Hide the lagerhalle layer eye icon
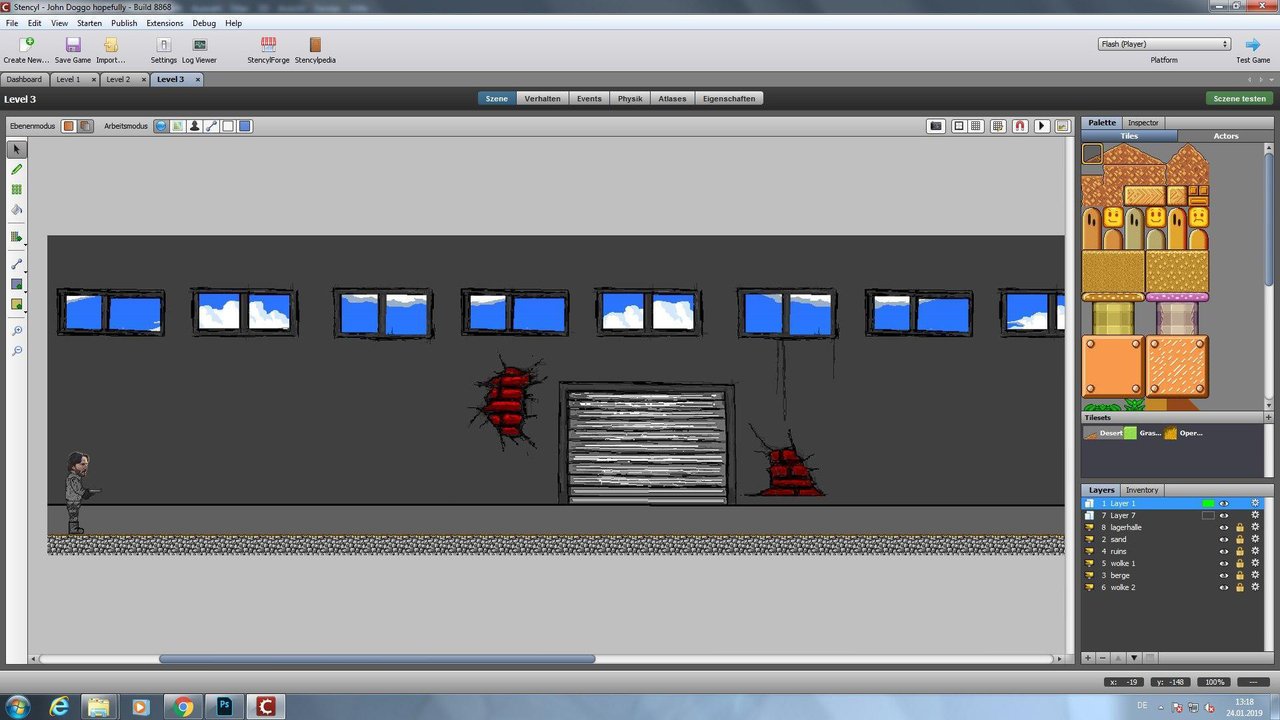 (x=1223, y=527)
